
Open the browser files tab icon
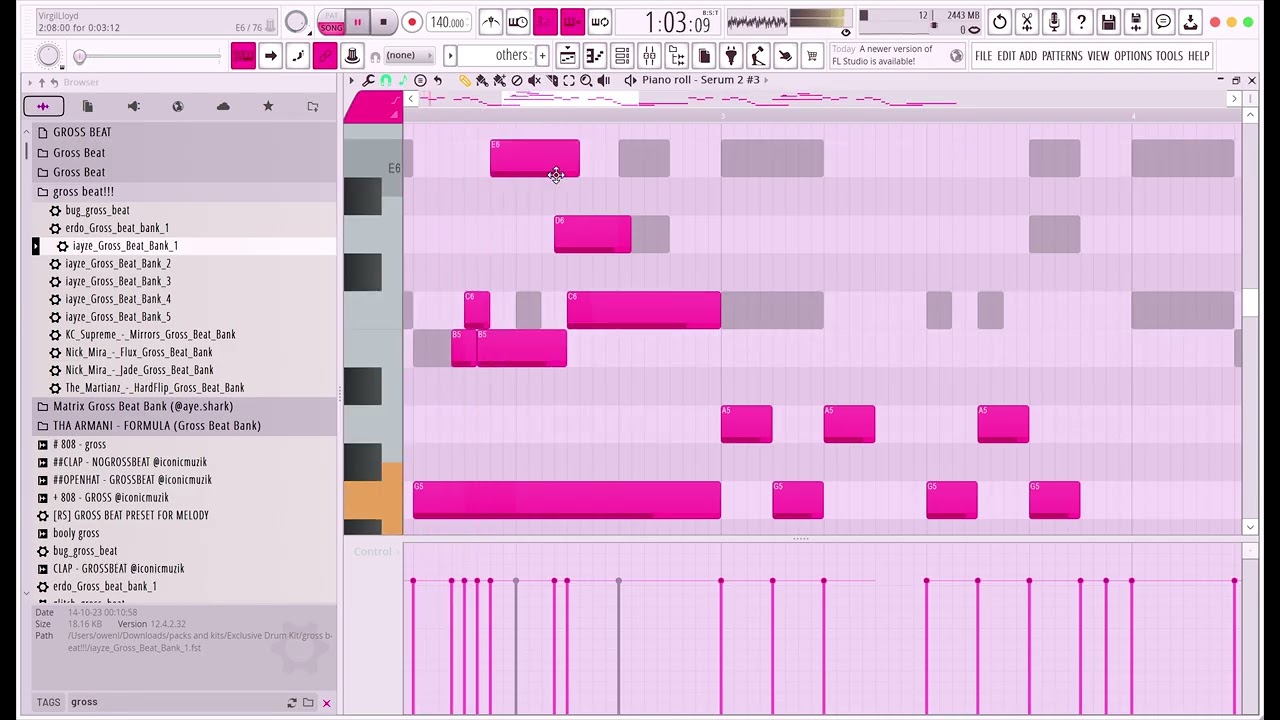88,106
